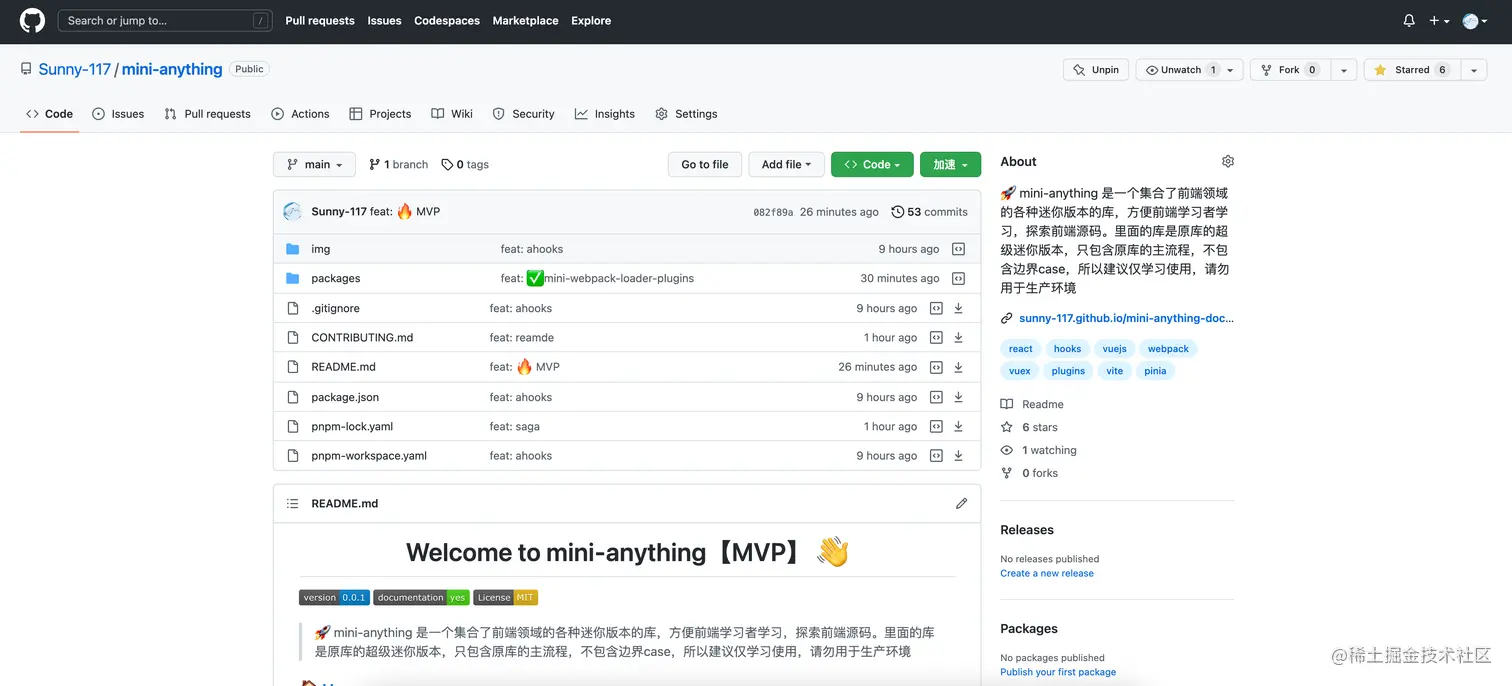Open the main branch selector dropdown
Viewport: 1512px width, 686px height.
pos(314,165)
